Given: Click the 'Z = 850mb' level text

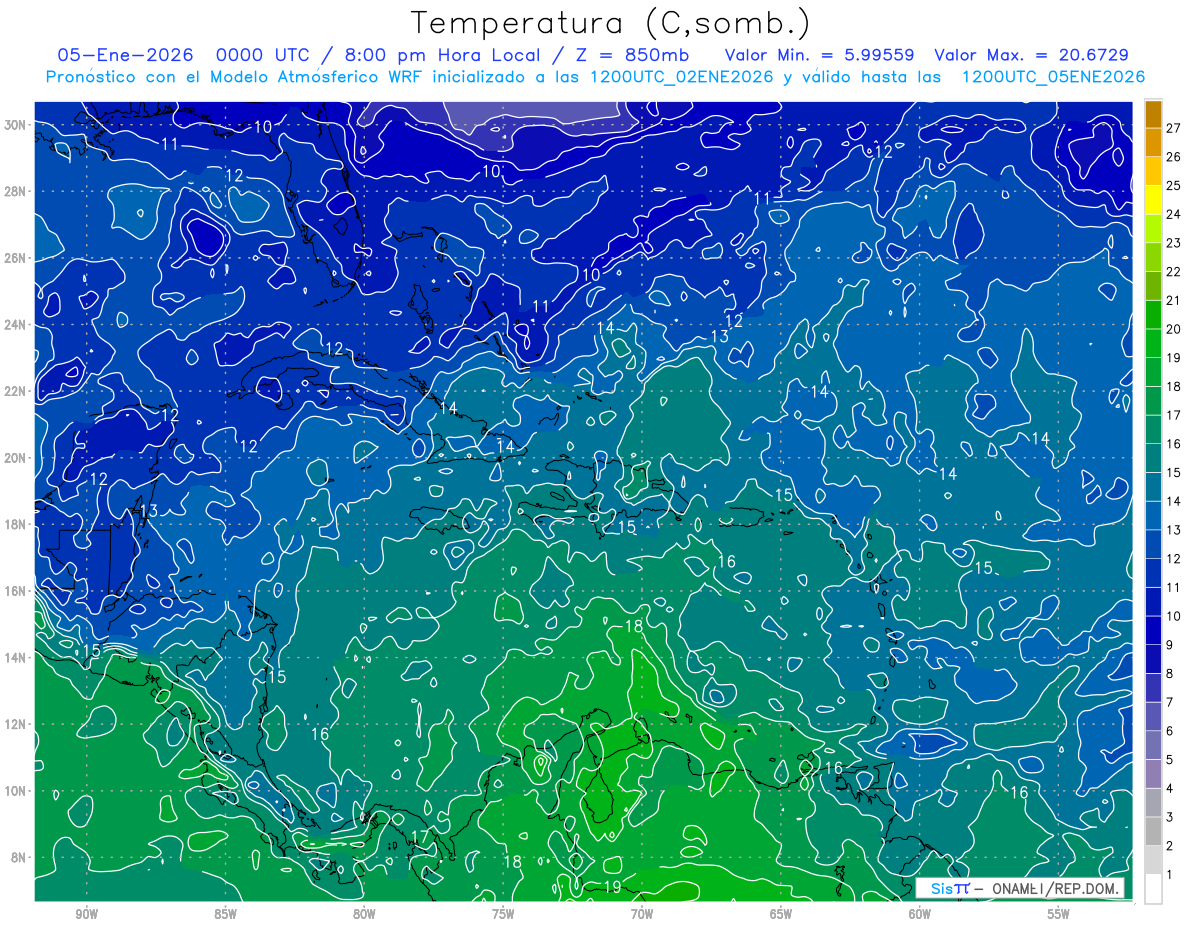Looking at the screenshot, I should pyautogui.click(x=630, y=55).
